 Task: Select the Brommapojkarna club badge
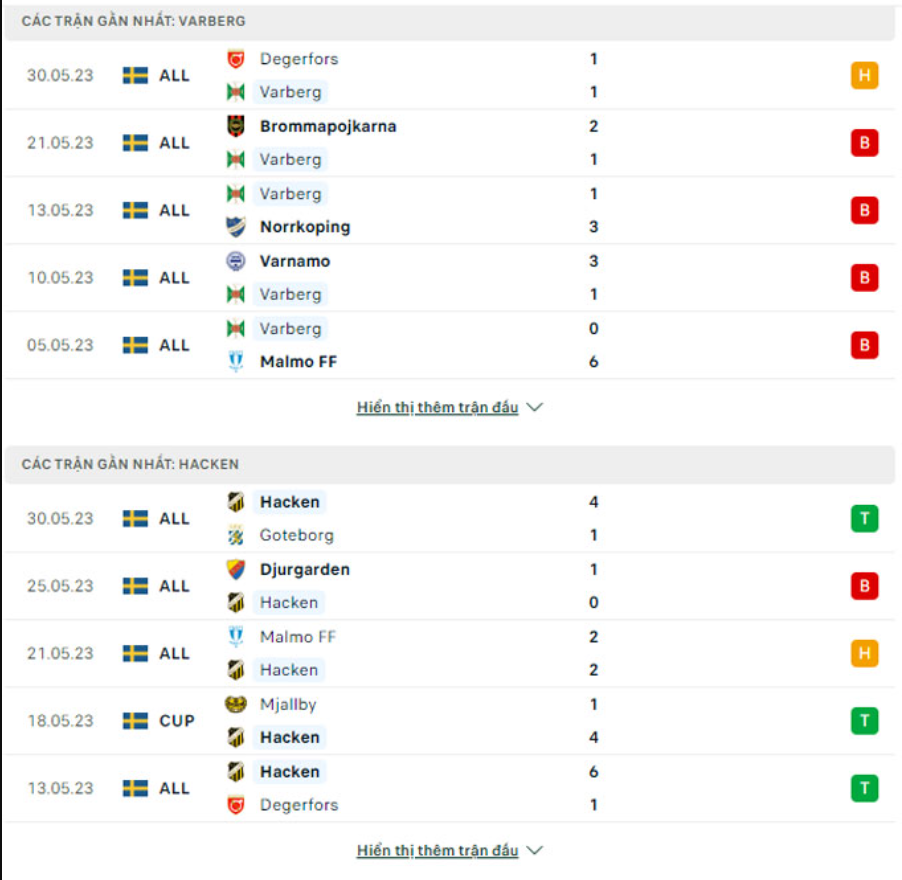tap(234, 126)
